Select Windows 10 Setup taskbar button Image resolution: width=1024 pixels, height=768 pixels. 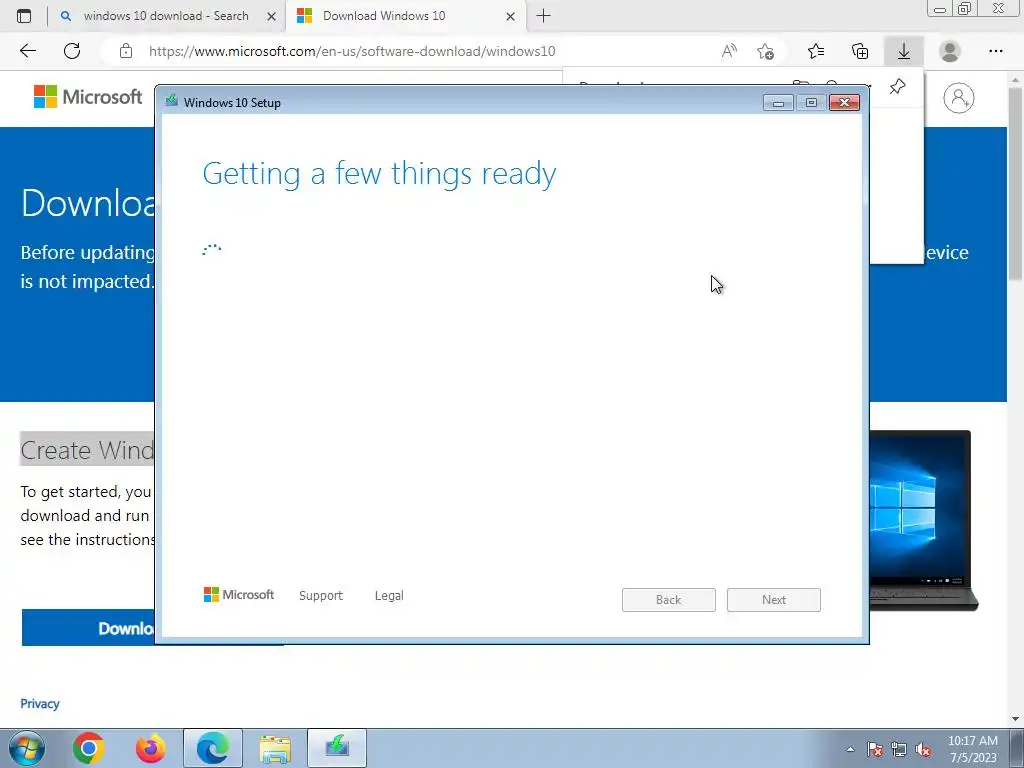click(x=337, y=748)
